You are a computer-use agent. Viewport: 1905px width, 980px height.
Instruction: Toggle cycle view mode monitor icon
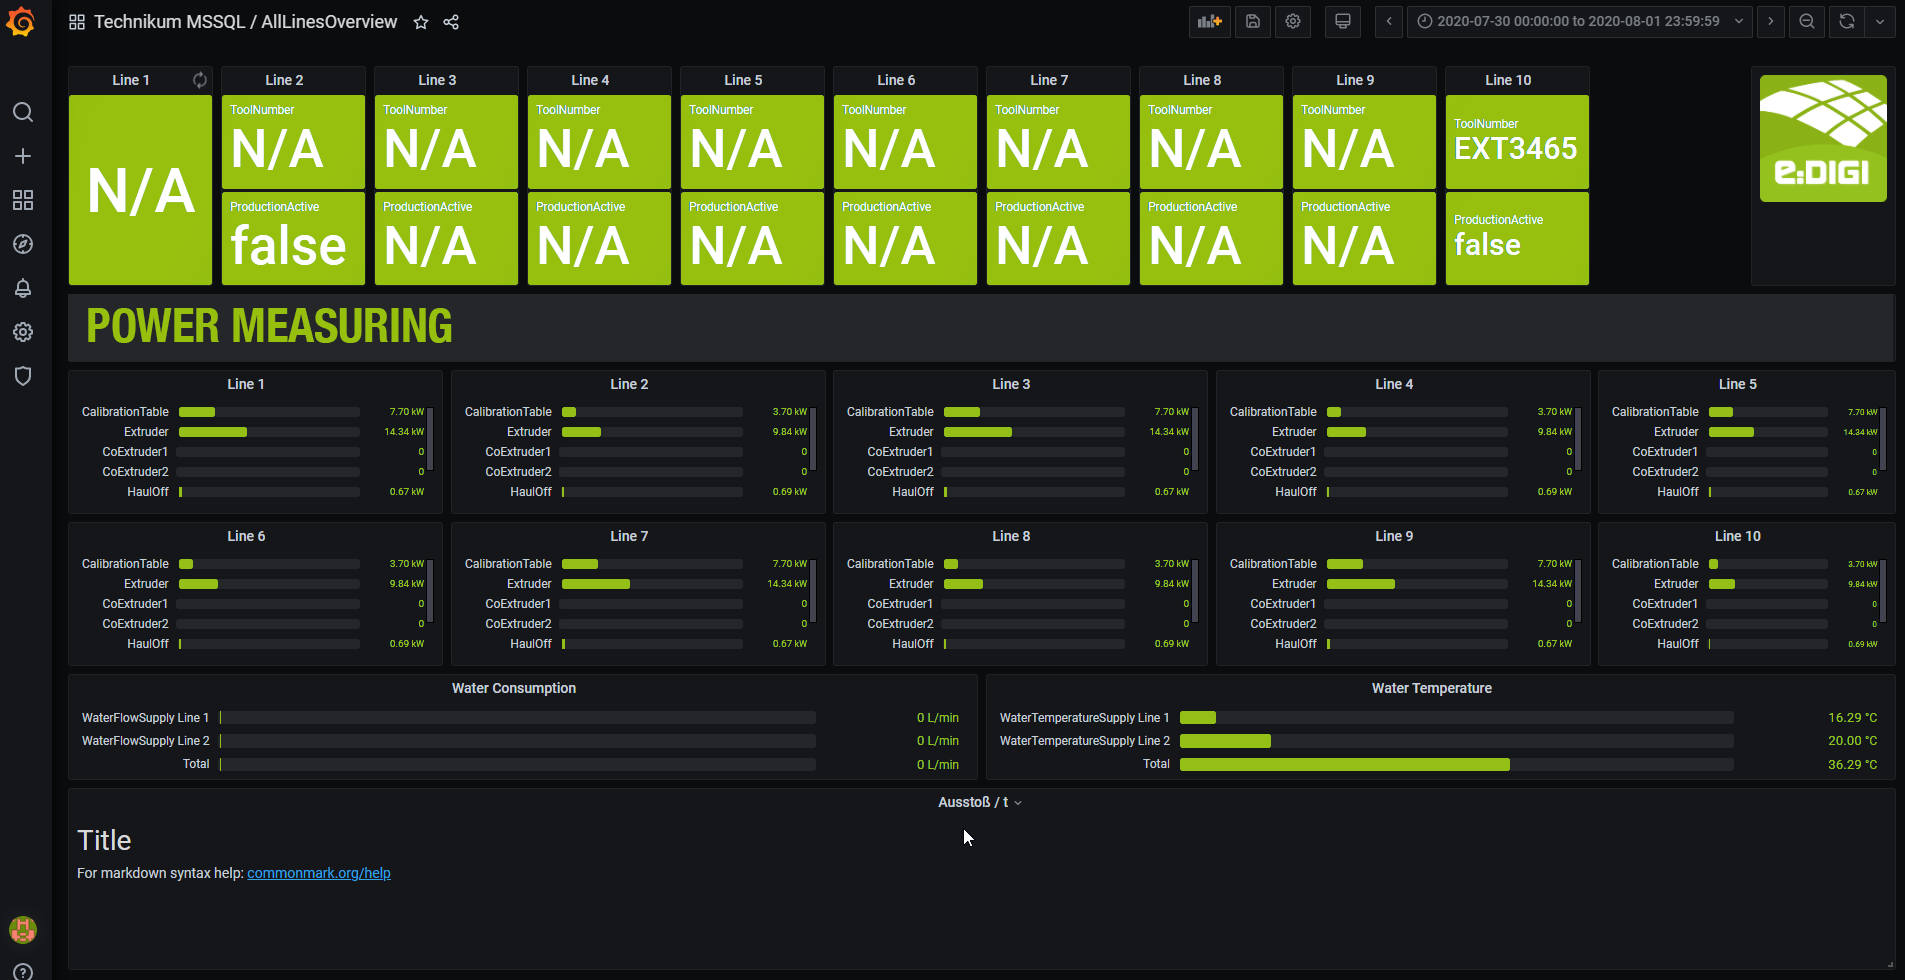point(1343,21)
